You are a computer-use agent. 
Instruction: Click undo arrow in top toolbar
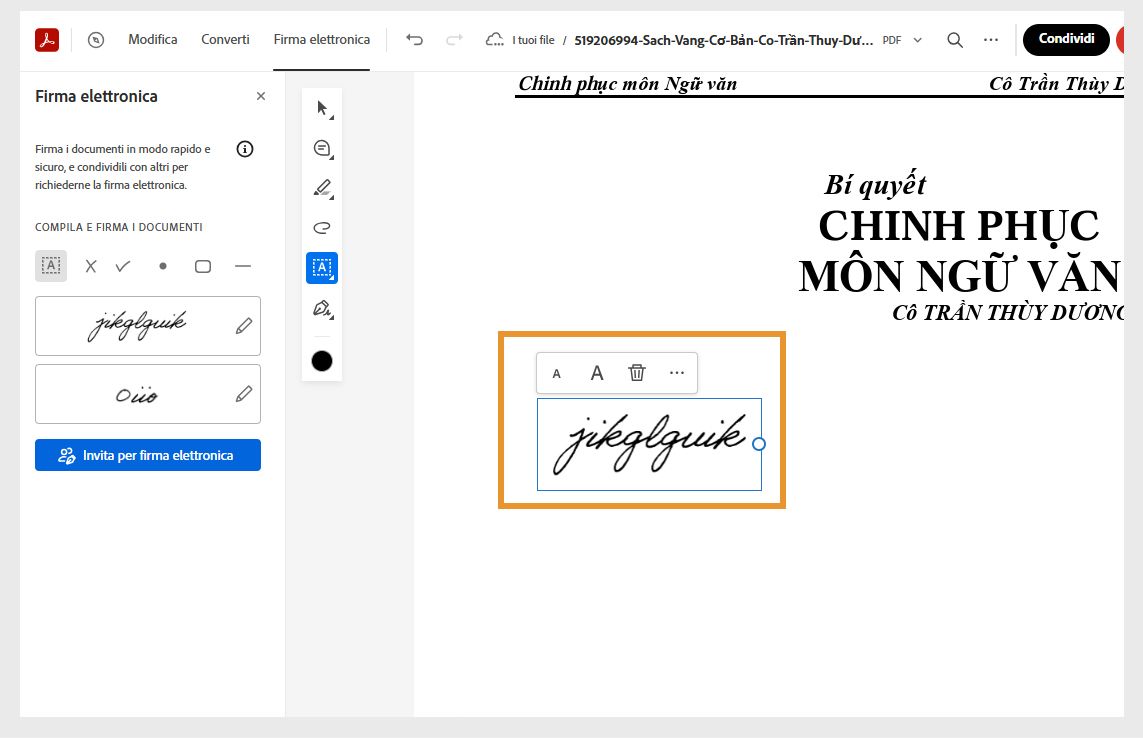coord(414,39)
